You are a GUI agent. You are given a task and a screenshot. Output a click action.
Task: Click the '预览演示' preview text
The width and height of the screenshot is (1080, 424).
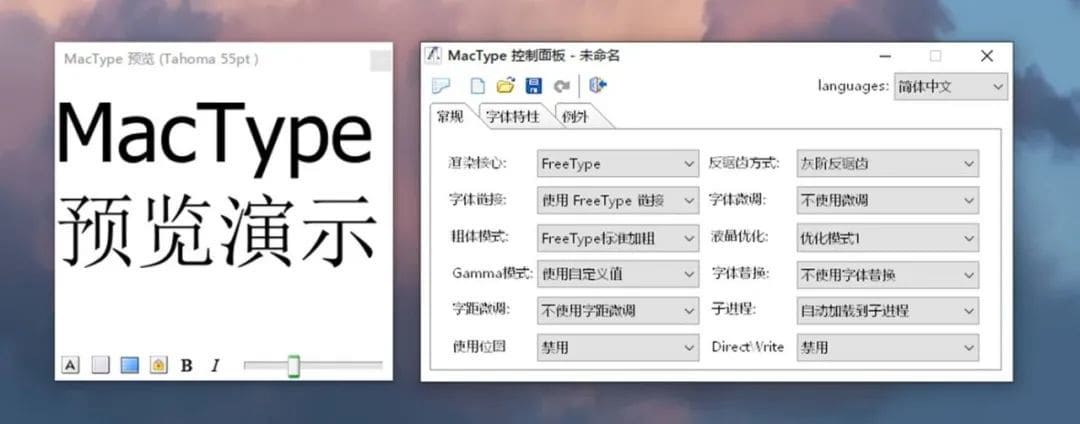(x=218, y=231)
